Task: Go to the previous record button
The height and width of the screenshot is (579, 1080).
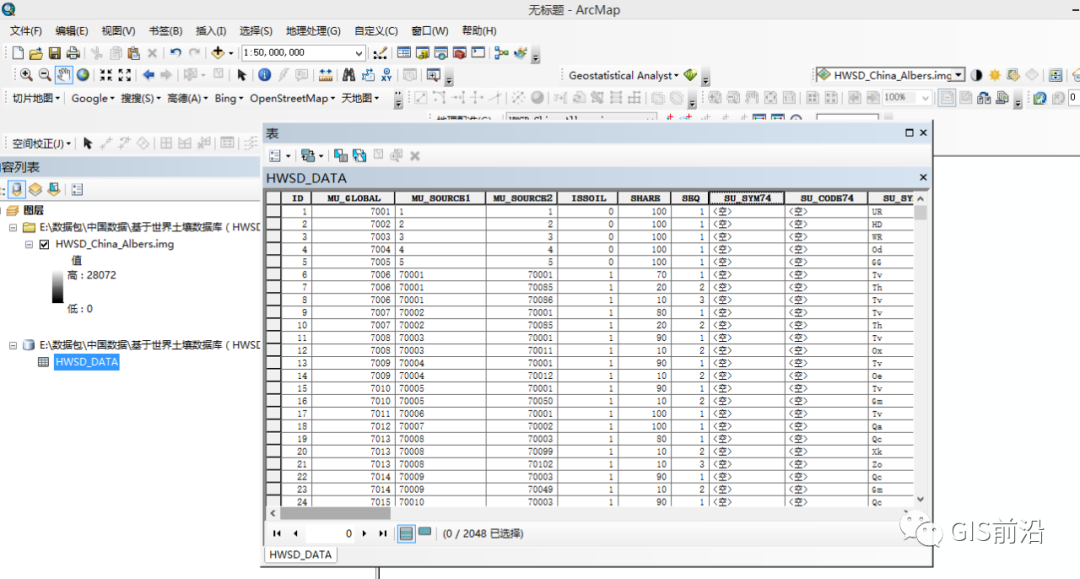Action: pyautogui.click(x=295, y=534)
